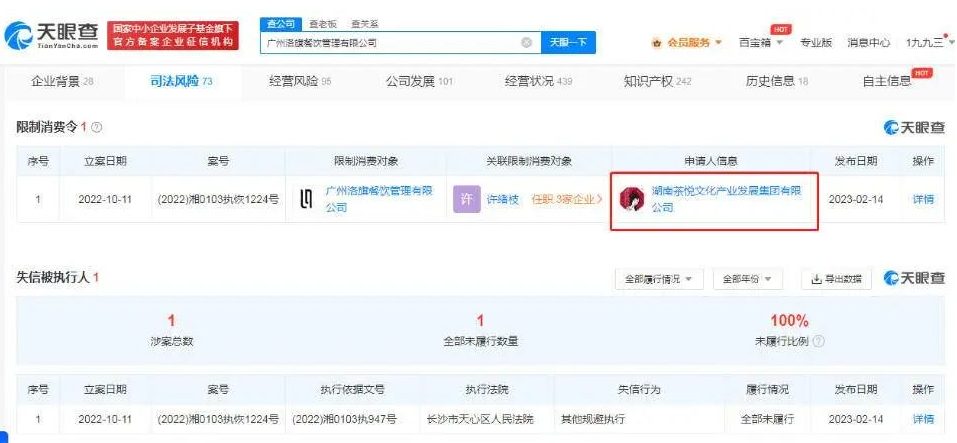Screen dimensions: 957x443
Task: Open 详情 in the 限制消费令 row
Action: tap(923, 200)
